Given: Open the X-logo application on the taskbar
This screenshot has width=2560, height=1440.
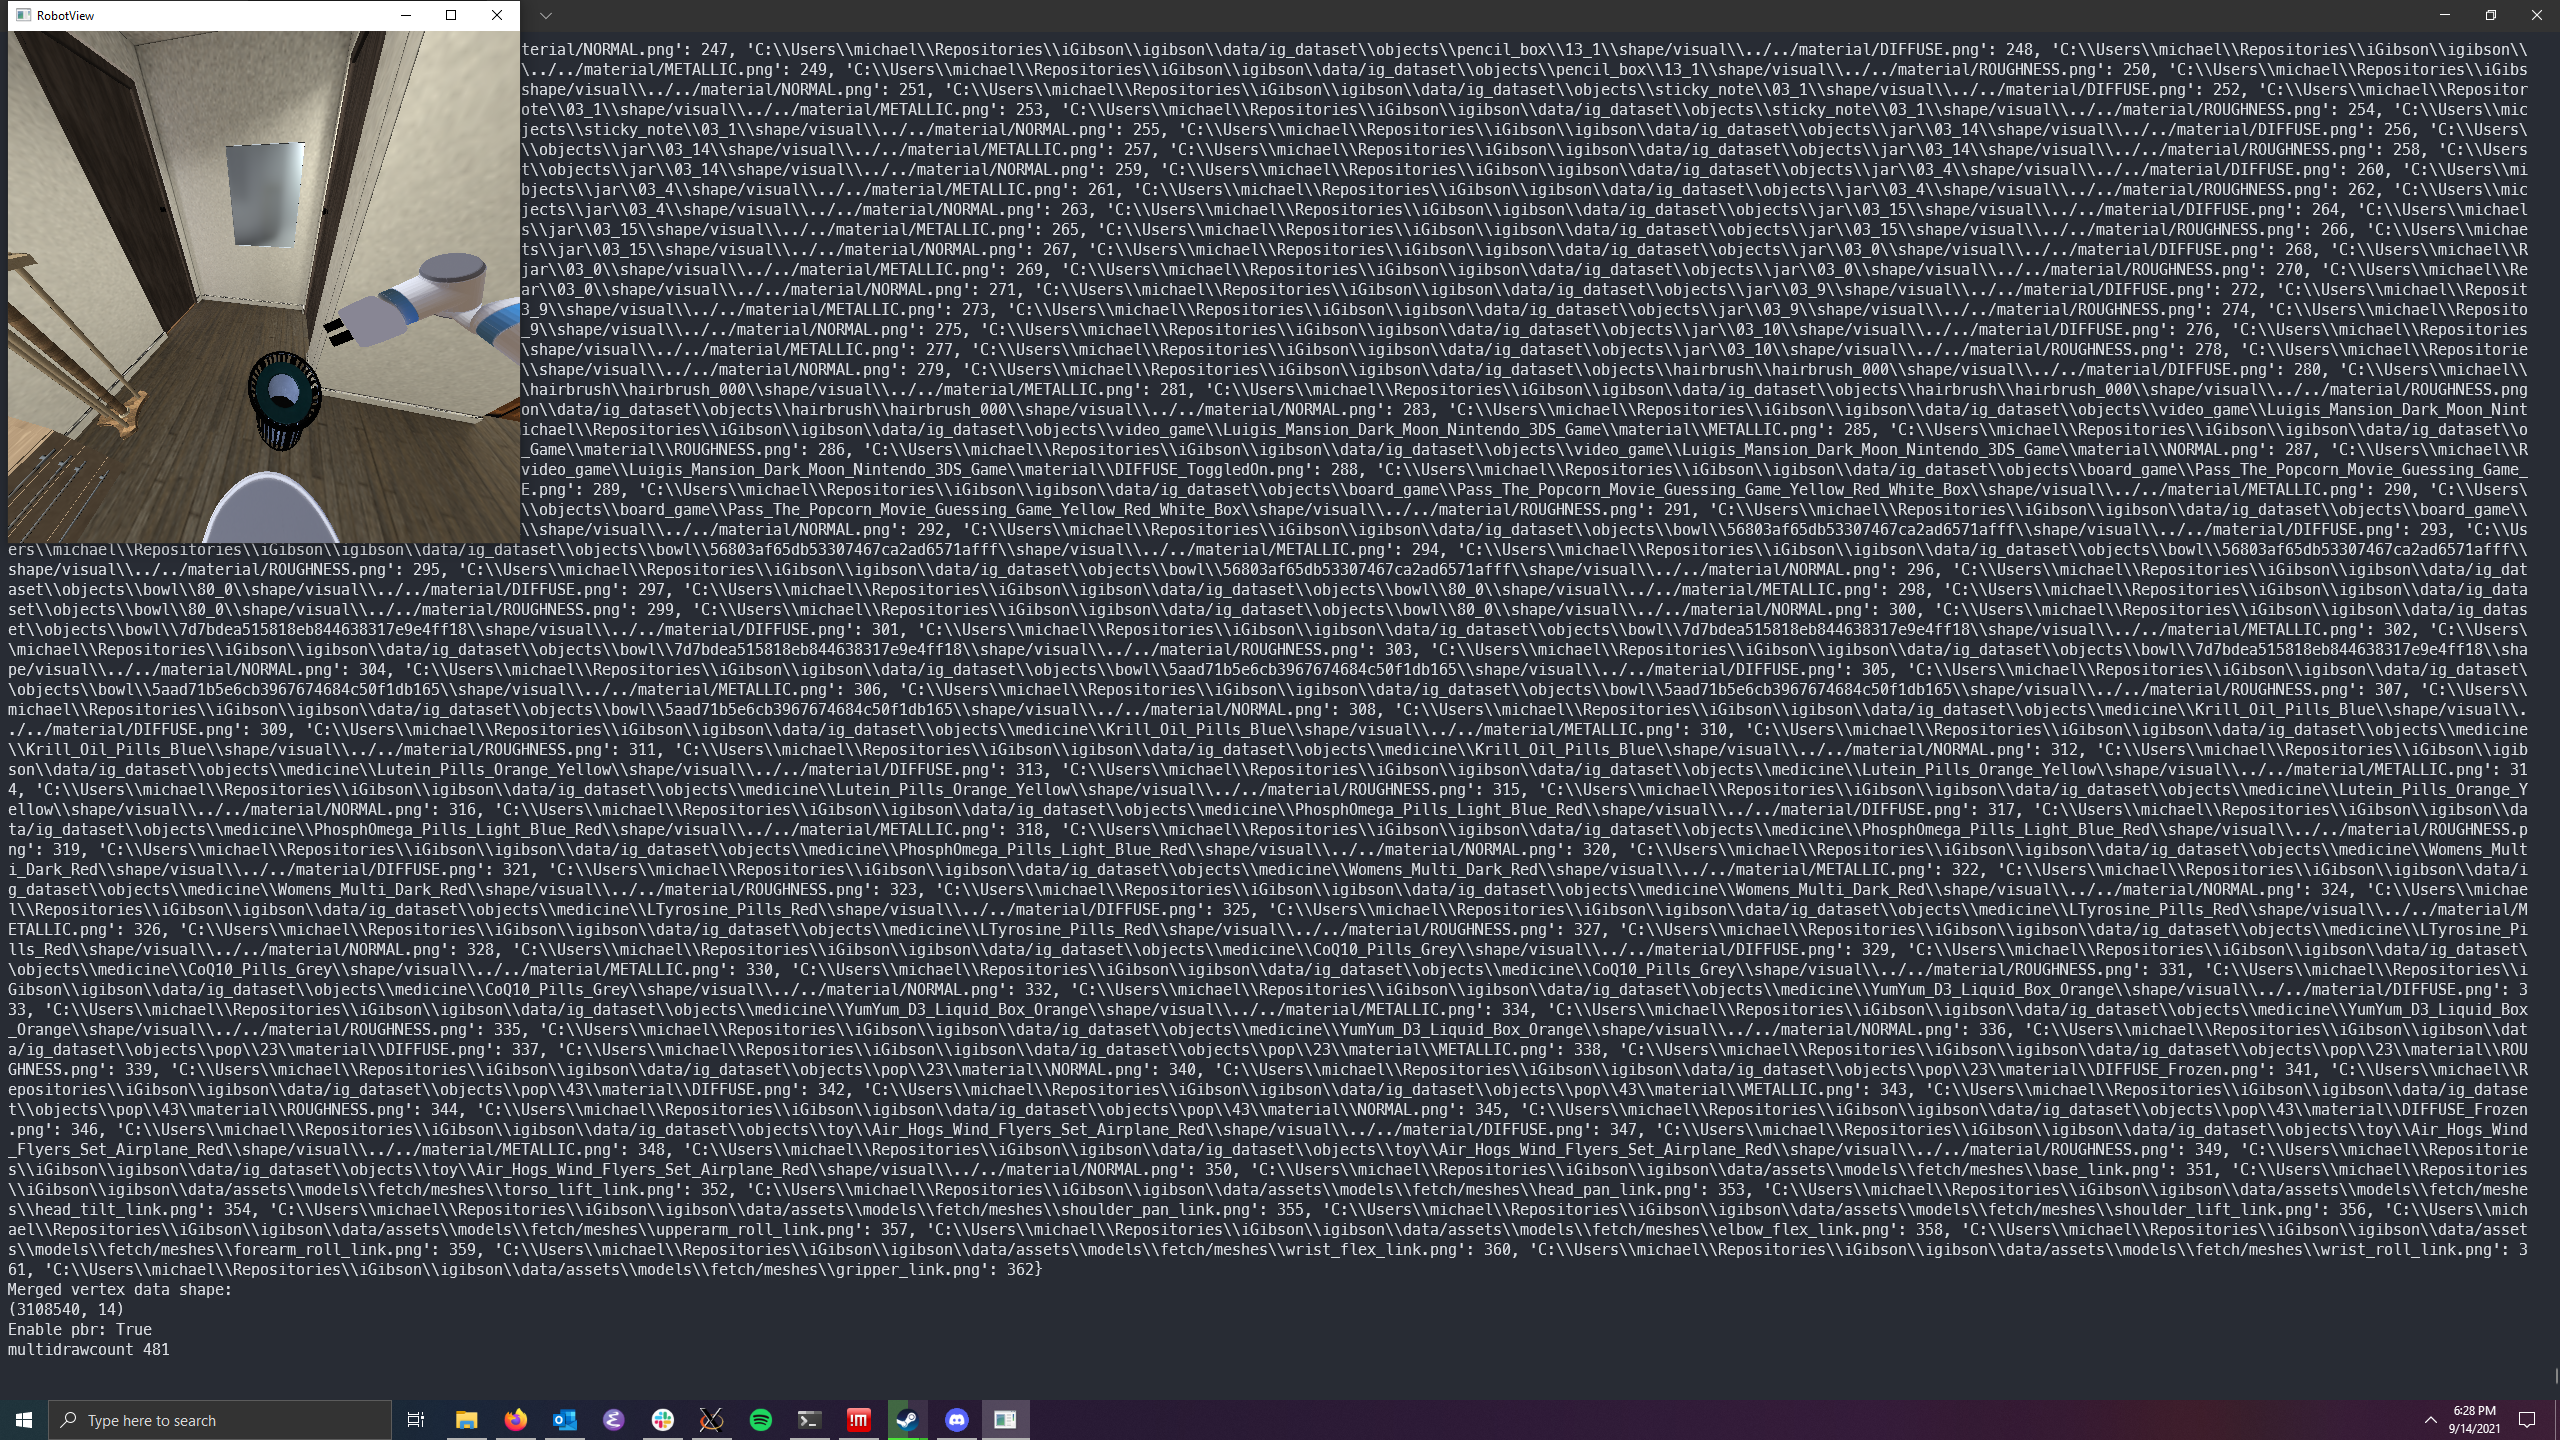Looking at the screenshot, I should [x=711, y=1419].
